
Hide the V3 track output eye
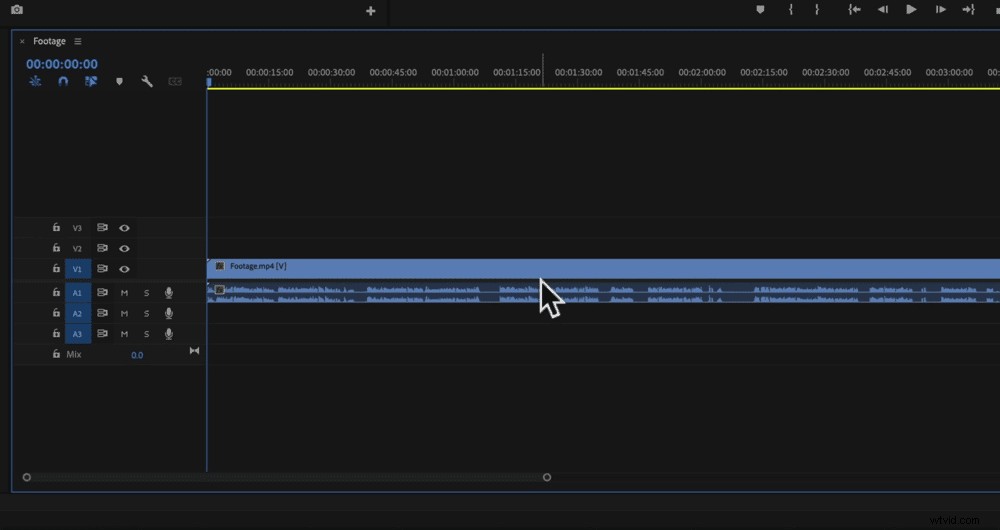click(124, 228)
